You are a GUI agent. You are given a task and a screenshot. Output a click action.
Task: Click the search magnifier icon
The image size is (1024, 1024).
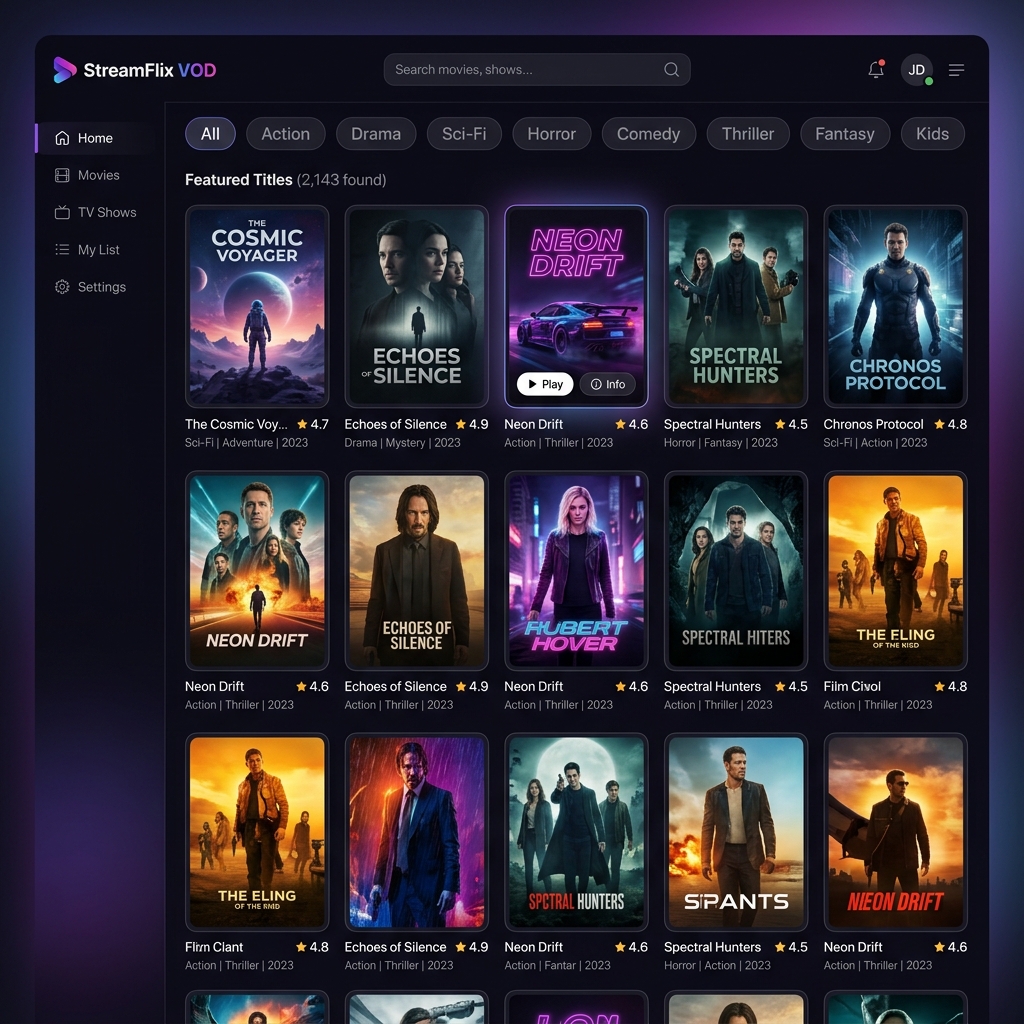coord(671,70)
